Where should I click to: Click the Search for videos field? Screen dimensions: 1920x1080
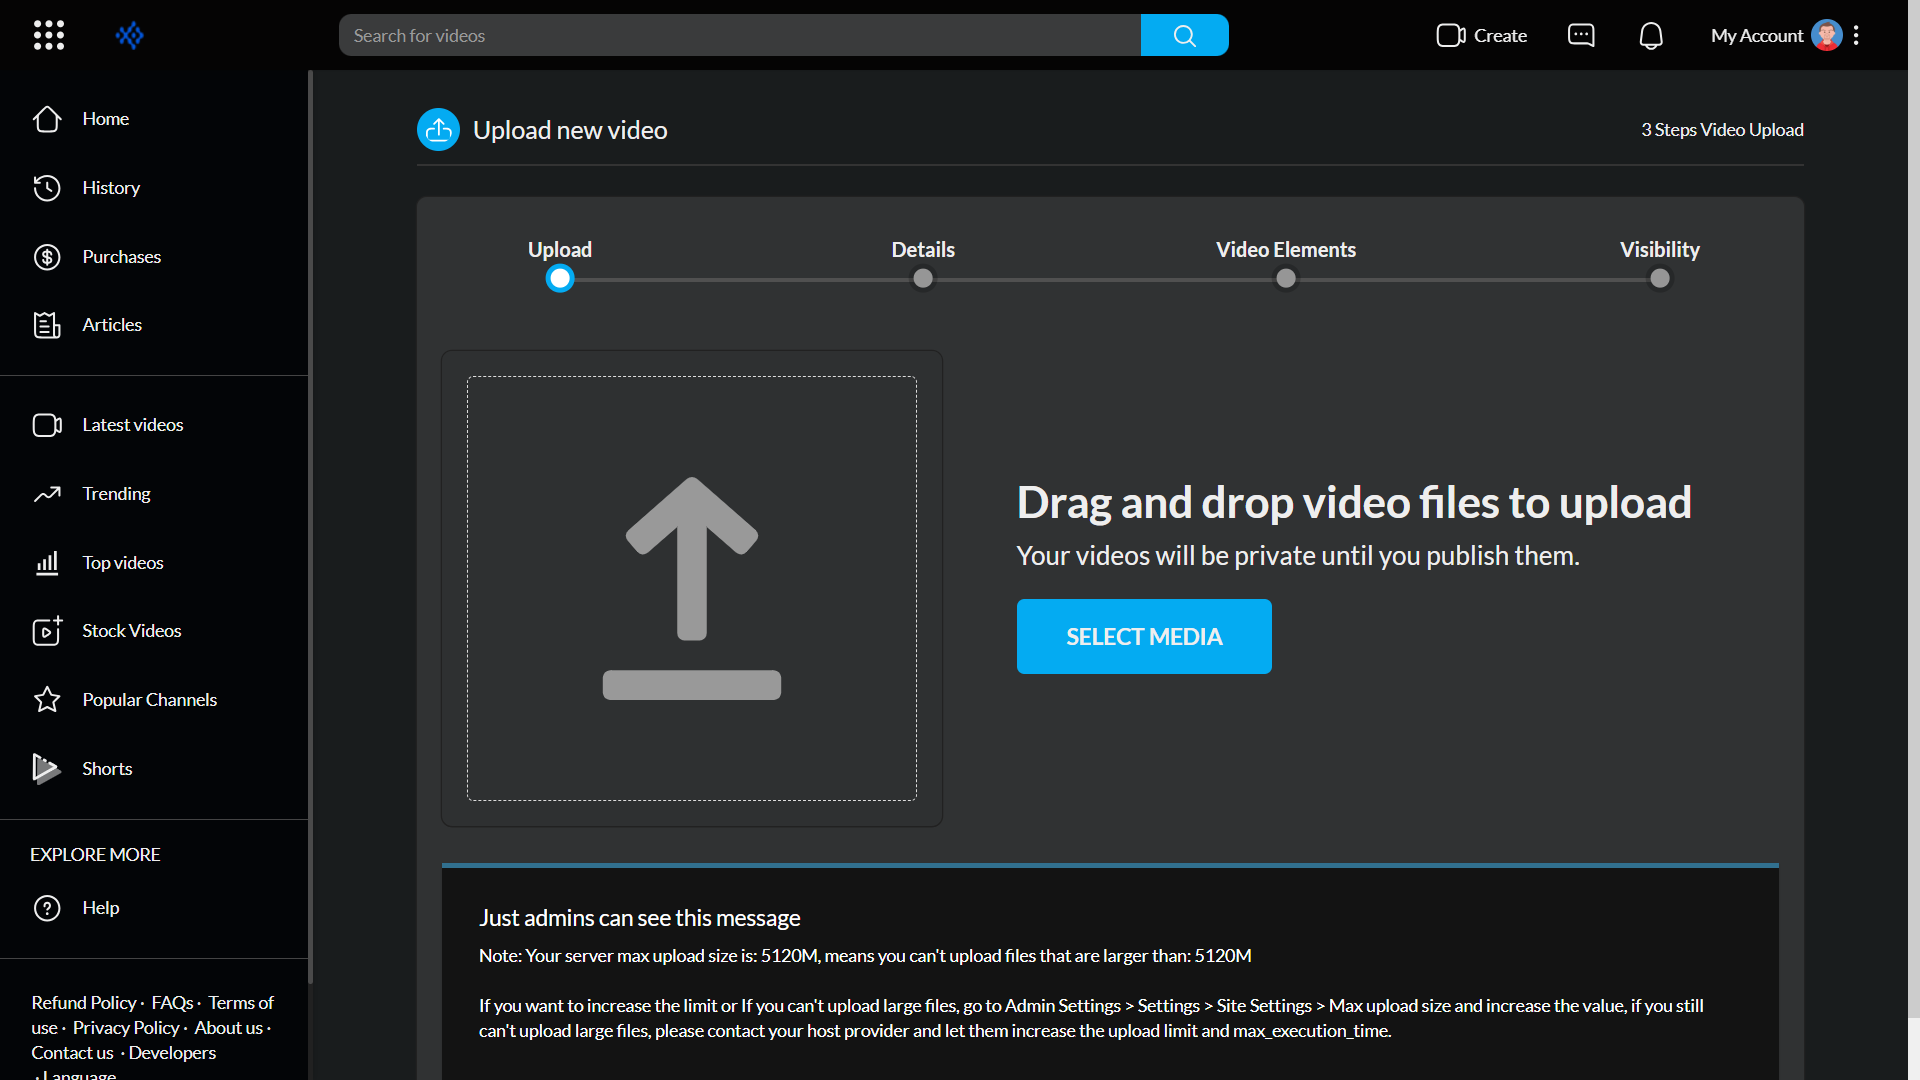740,36
